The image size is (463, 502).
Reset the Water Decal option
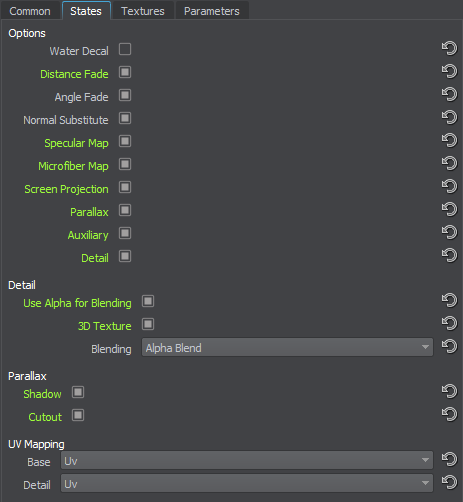point(449,48)
